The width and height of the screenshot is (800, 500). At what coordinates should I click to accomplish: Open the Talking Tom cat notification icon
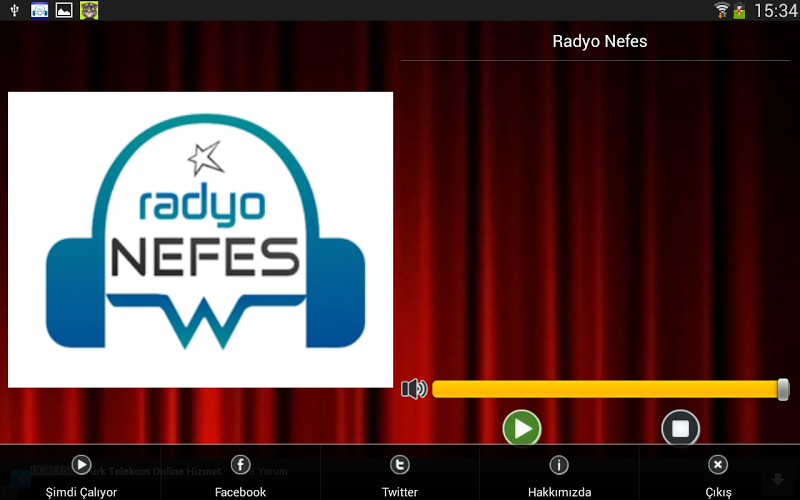tap(89, 10)
